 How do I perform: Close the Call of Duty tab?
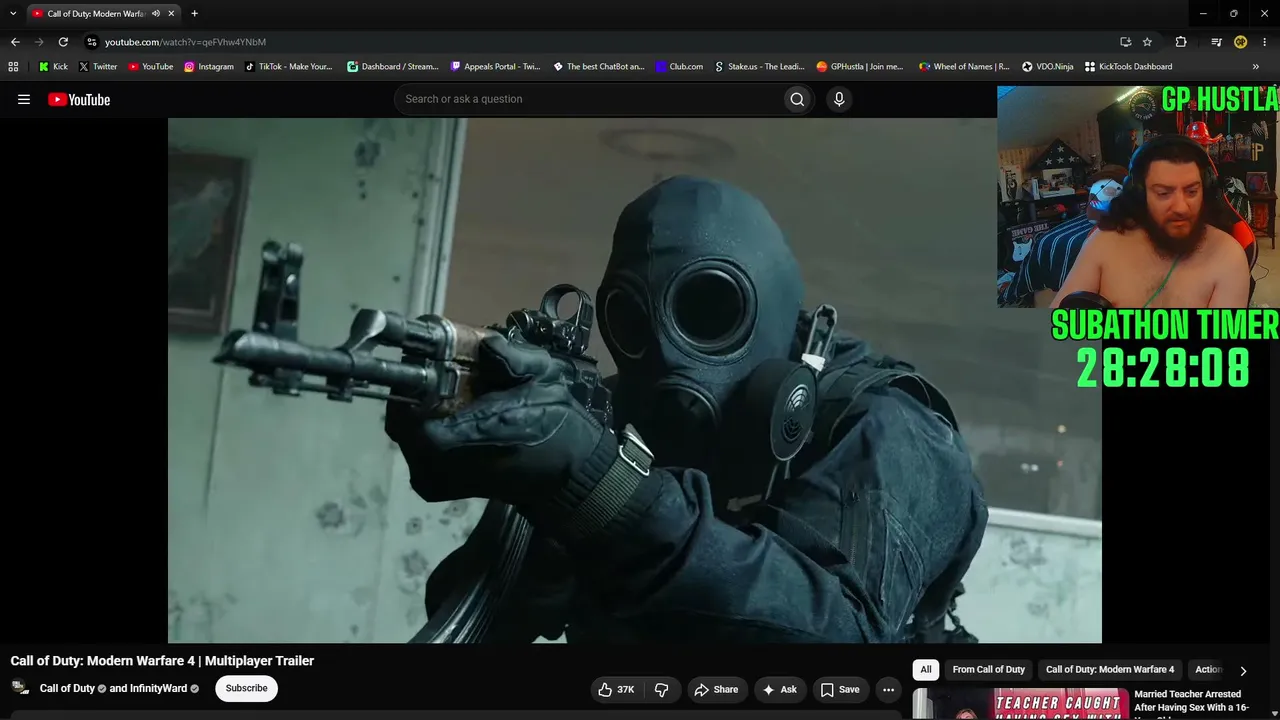tap(172, 14)
